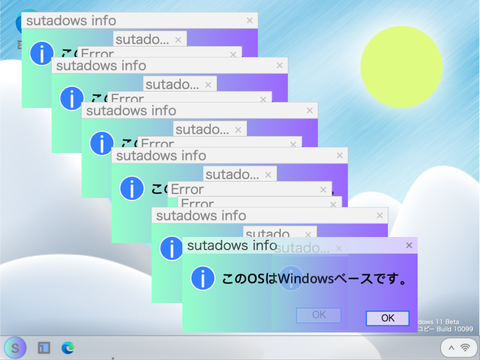Screen dimensions: 480x360
Task: Open the gray widgets panel icon on taskbar
Action: (x=44, y=348)
